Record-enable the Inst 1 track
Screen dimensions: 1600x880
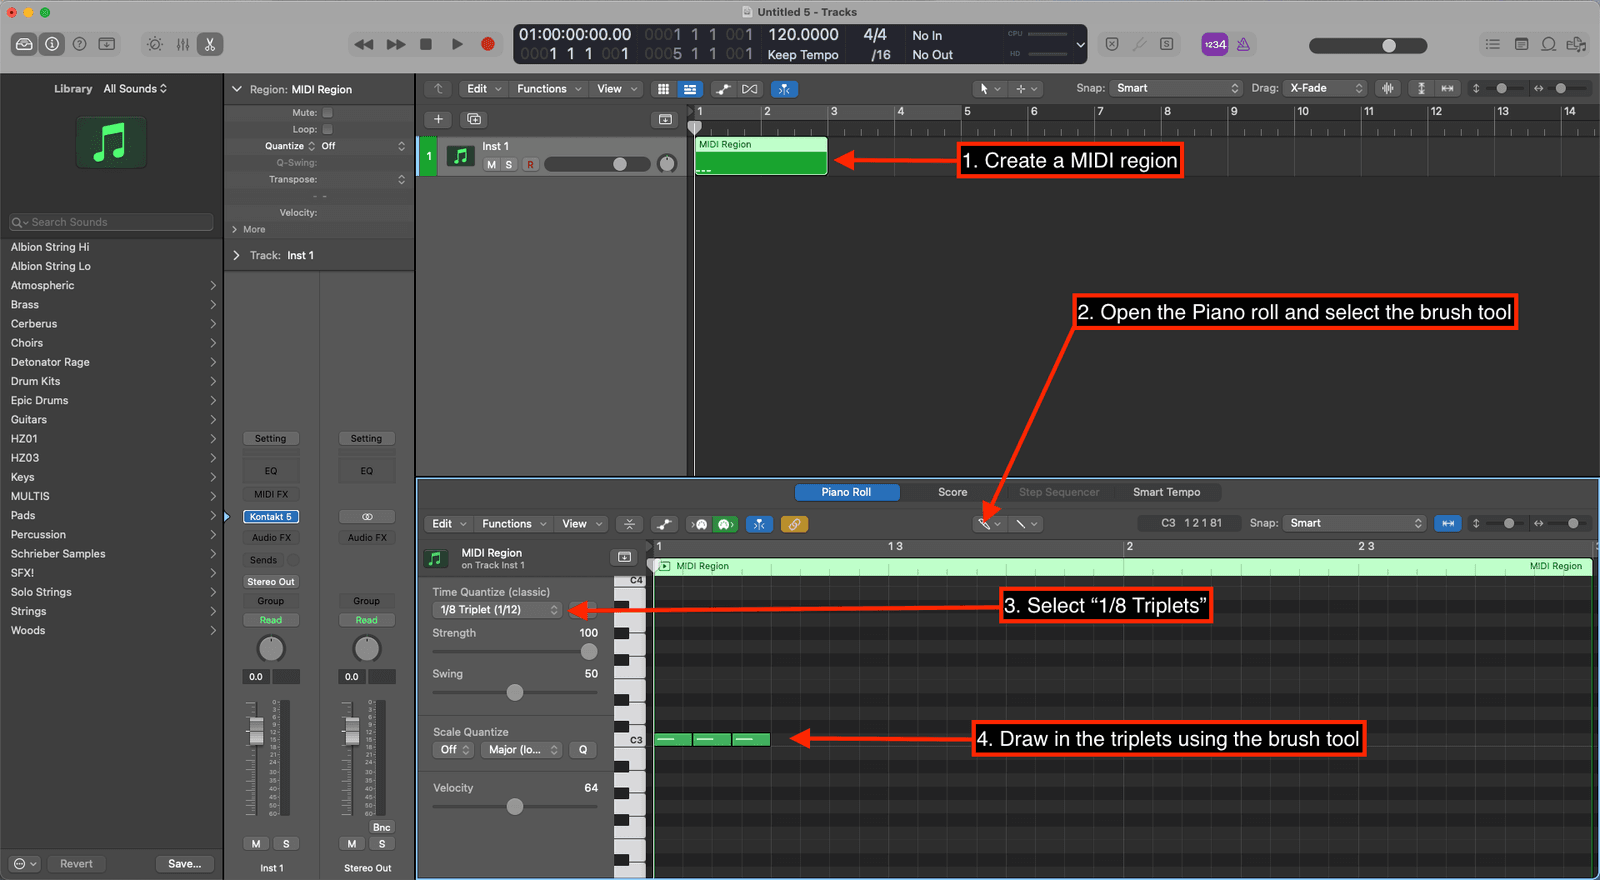coord(530,165)
